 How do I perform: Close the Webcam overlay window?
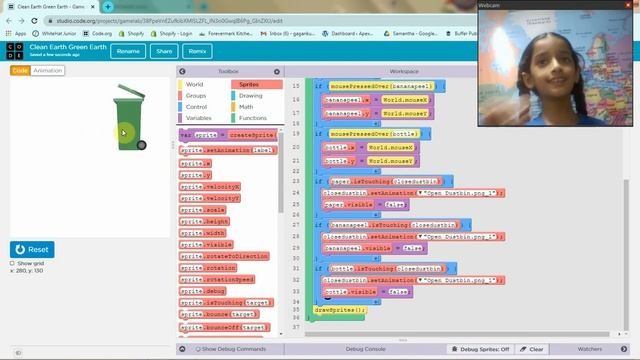[628, 5]
